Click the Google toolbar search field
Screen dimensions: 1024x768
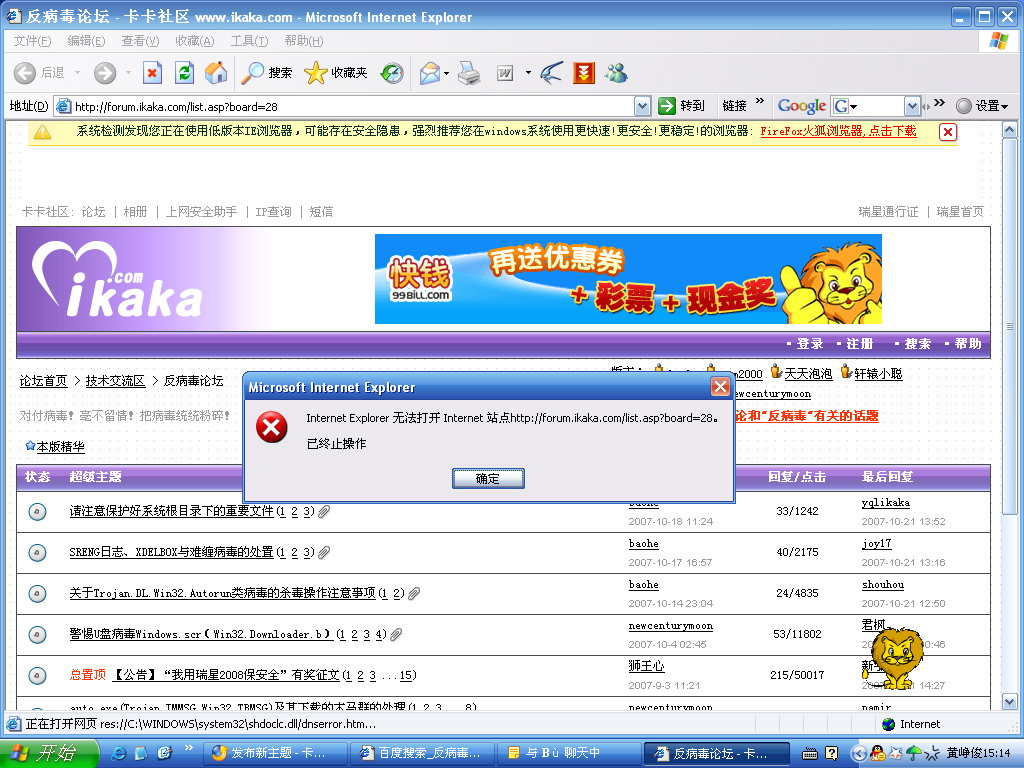click(876, 106)
